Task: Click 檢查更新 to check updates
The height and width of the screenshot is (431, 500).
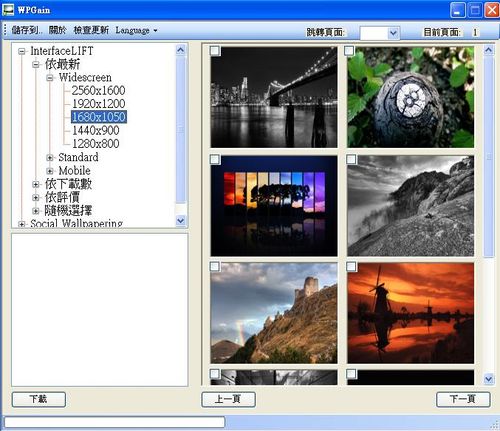Action: [91, 30]
